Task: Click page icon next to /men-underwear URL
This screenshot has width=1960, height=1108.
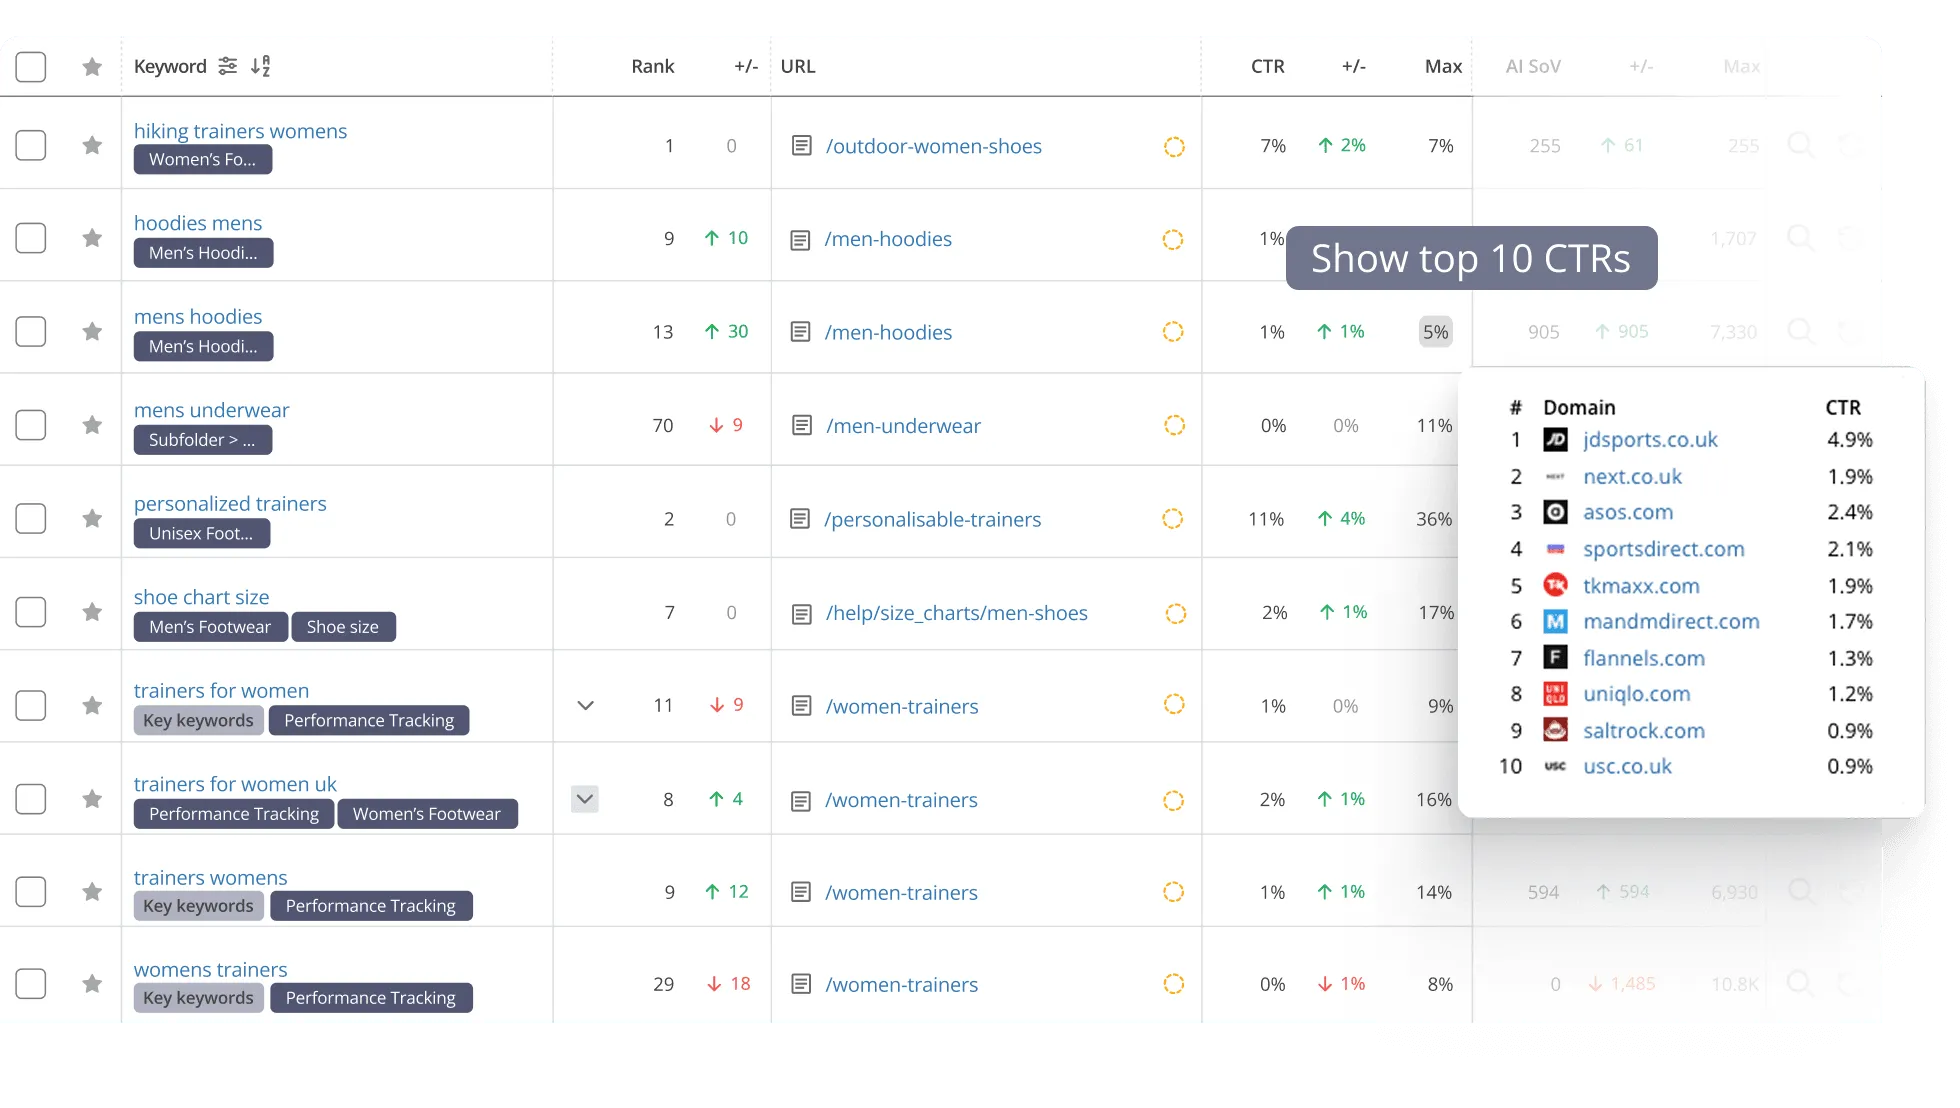Action: click(x=801, y=425)
